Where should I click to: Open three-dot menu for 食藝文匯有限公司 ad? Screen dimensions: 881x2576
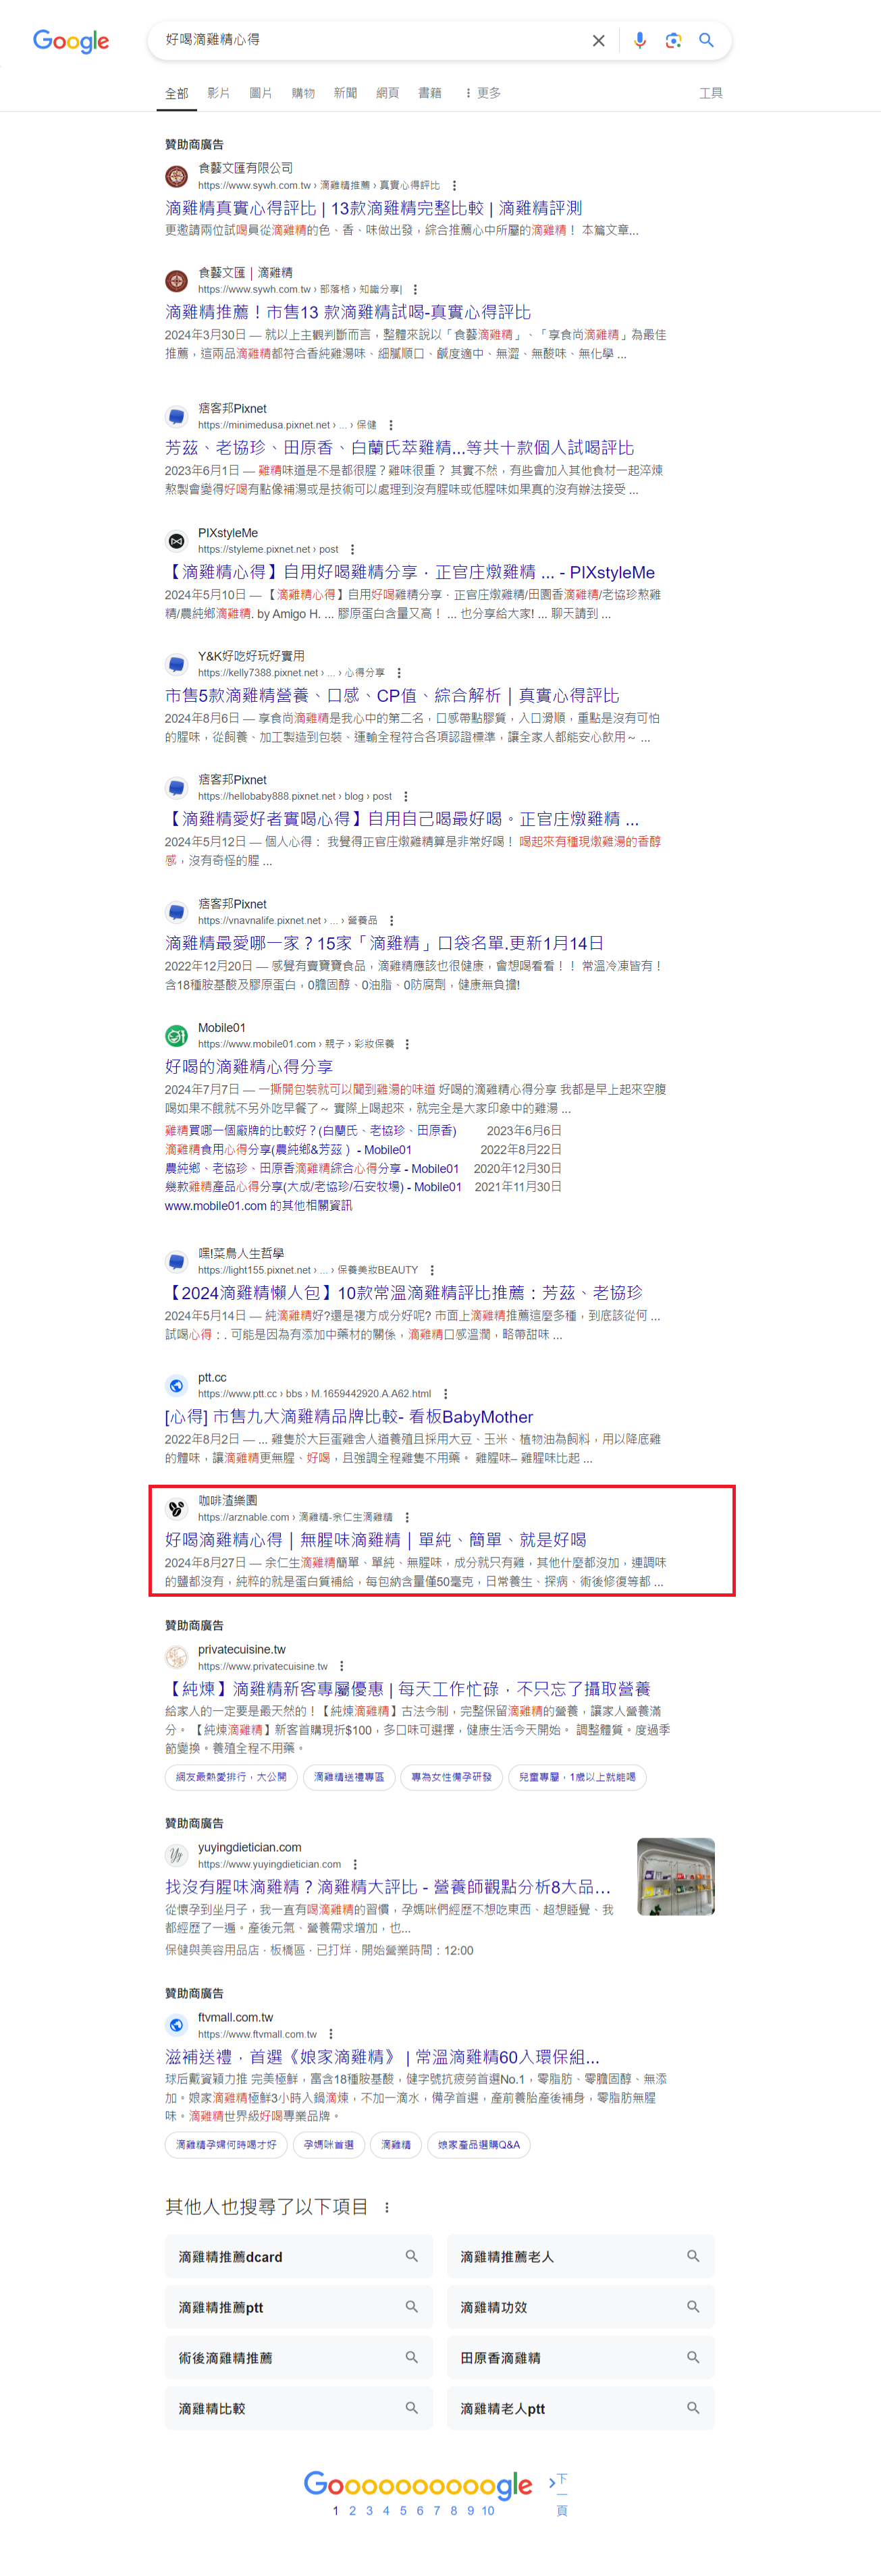pos(454,185)
